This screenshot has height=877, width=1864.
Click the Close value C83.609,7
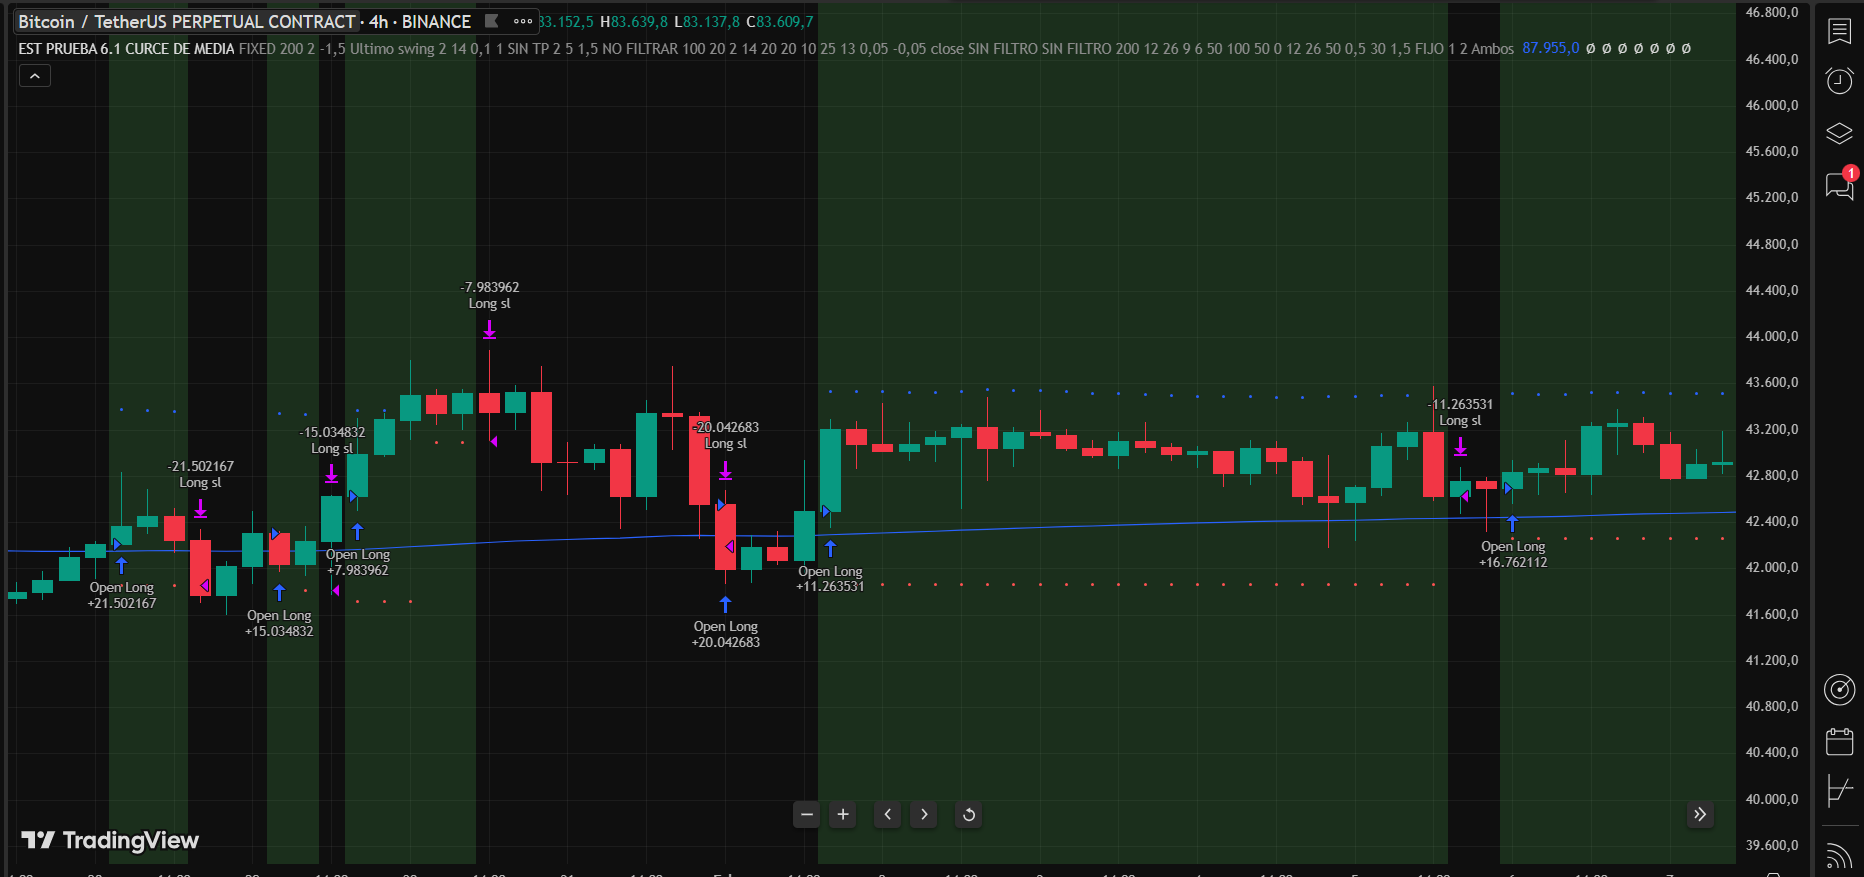coord(780,21)
